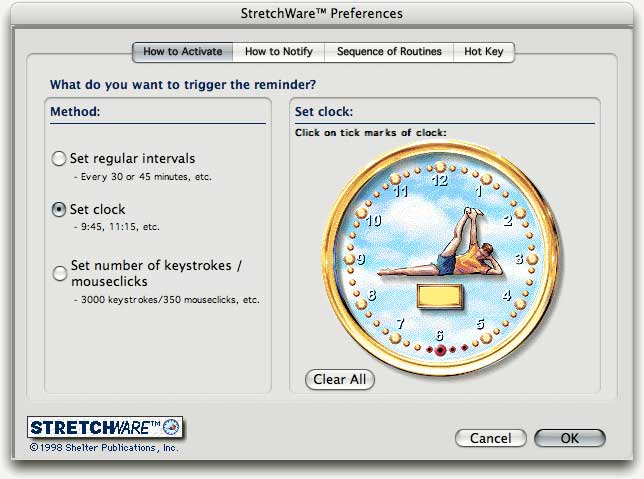Viewport: 644px width, 479px height.
Task: Open the How to Notify tab
Action: pyautogui.click(x=278, y=52)
